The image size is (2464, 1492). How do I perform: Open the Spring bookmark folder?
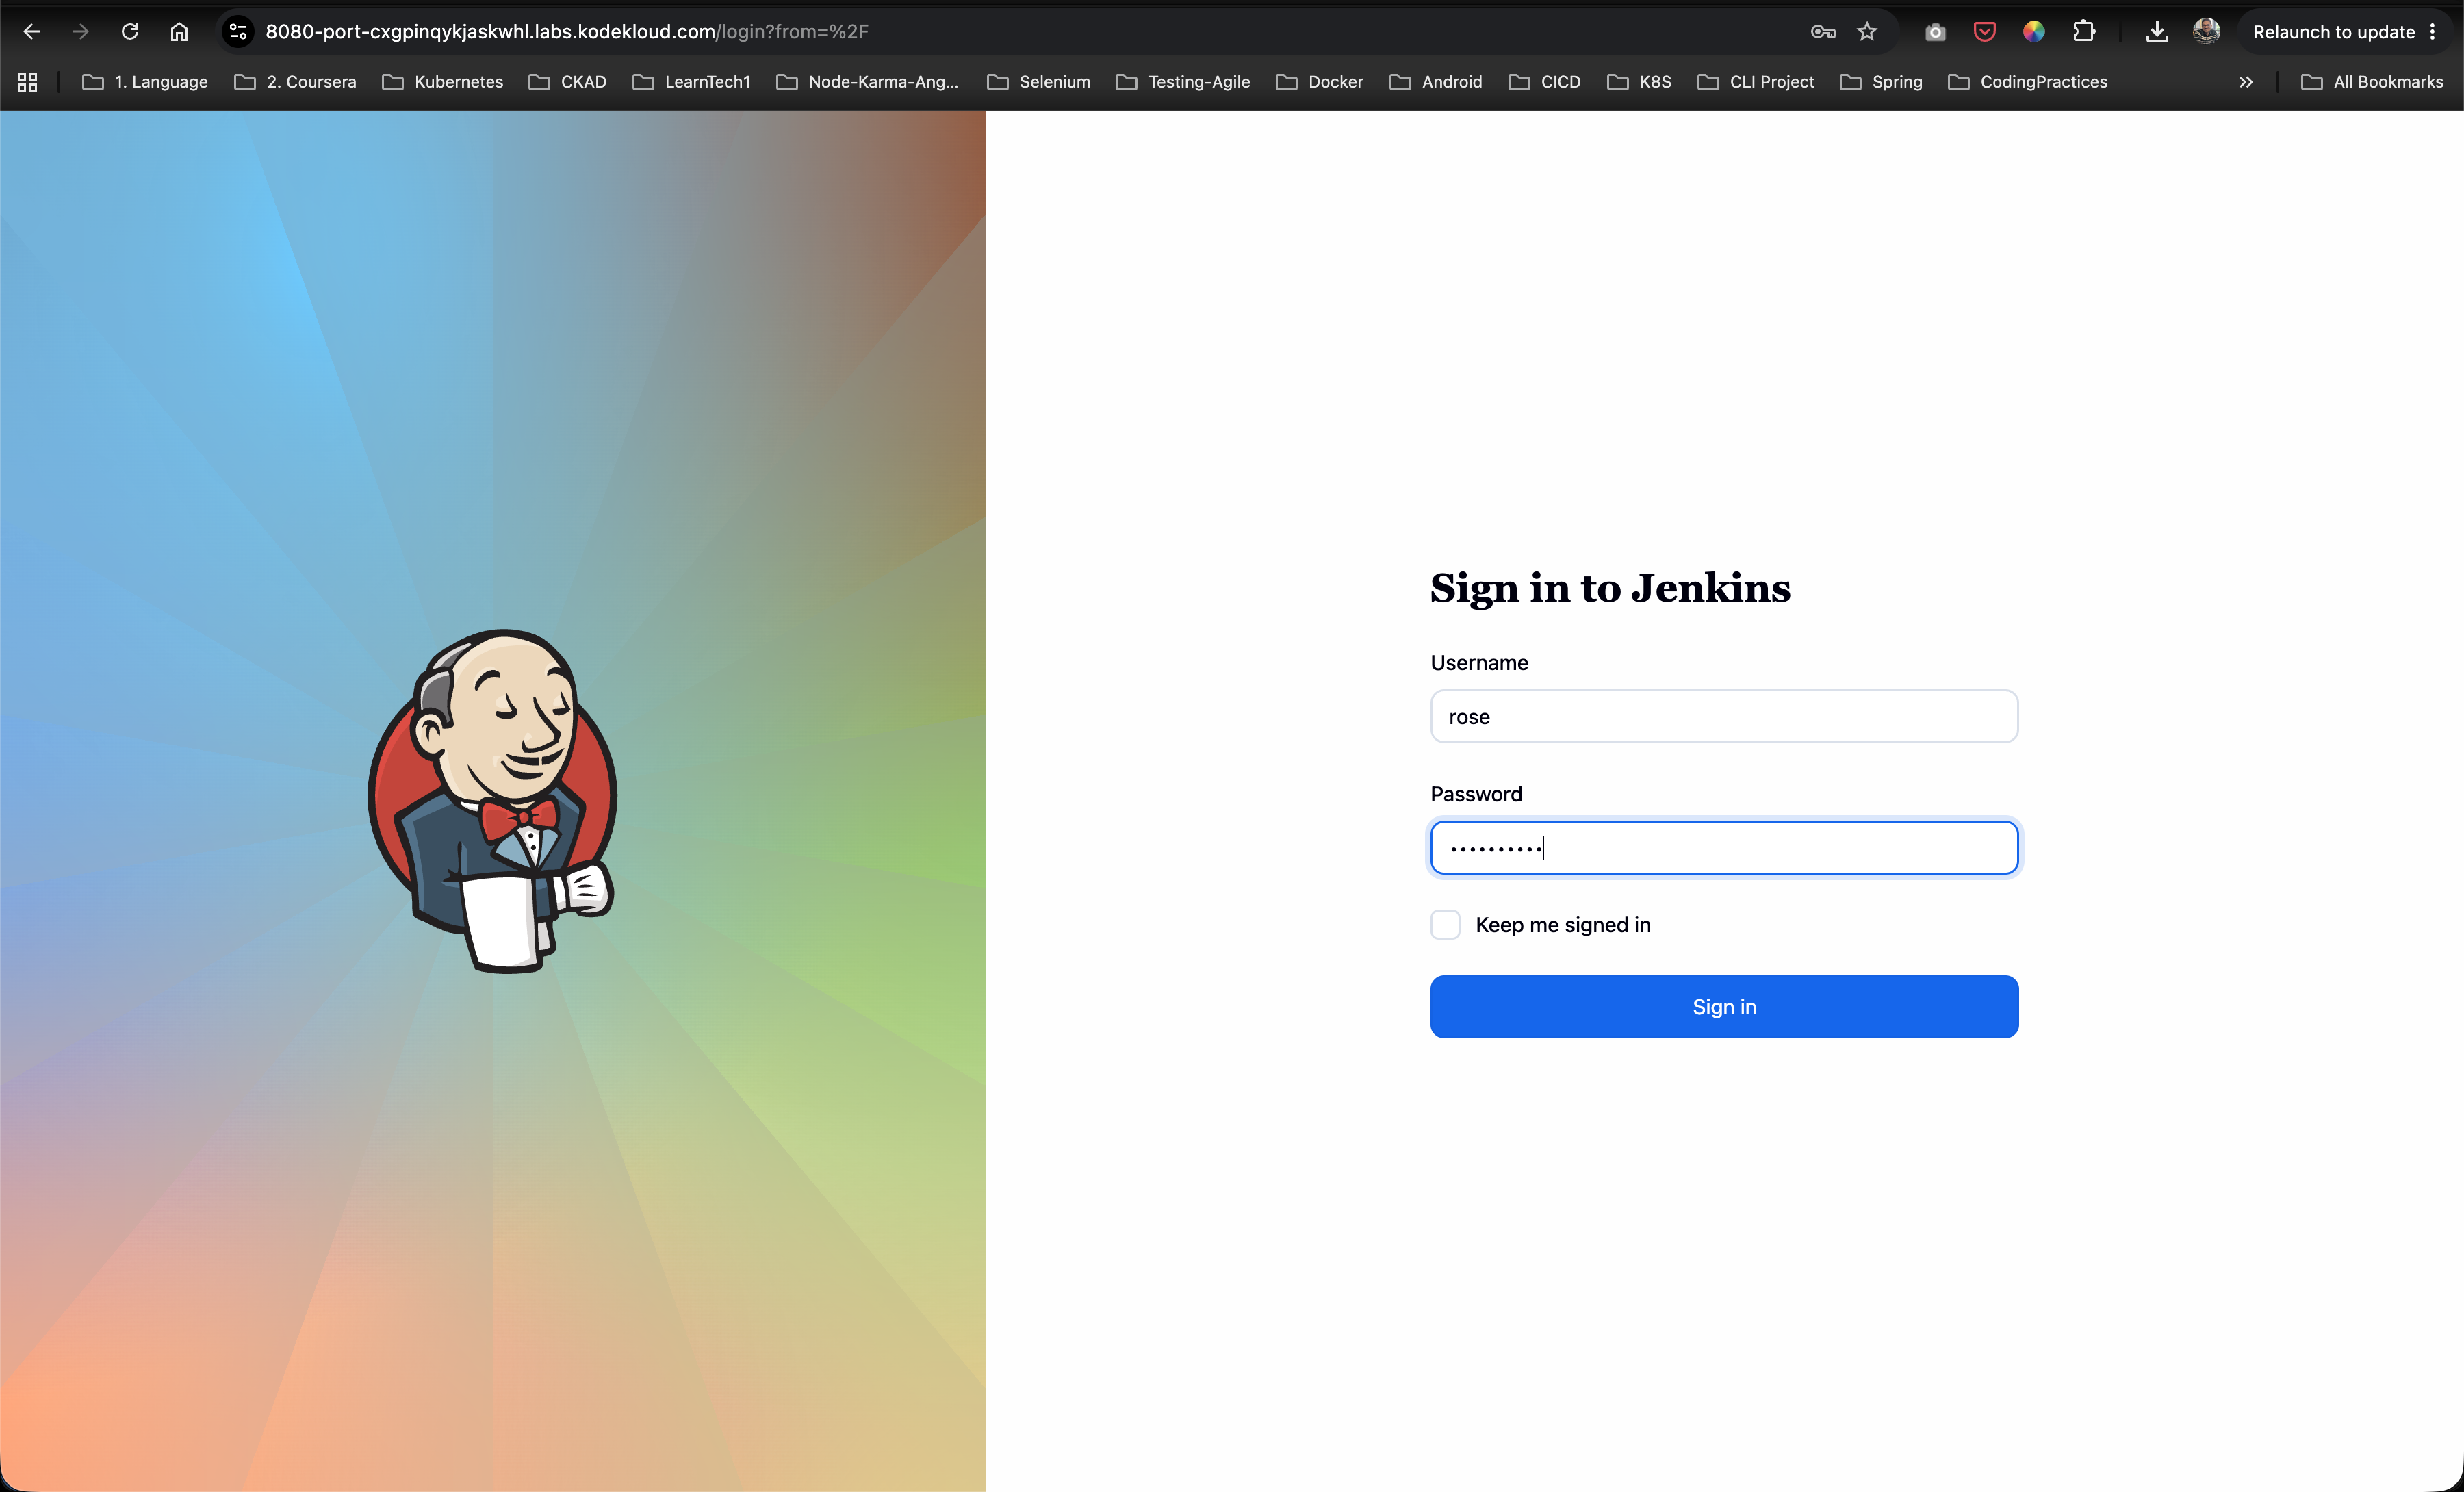tap(1881, 82)
